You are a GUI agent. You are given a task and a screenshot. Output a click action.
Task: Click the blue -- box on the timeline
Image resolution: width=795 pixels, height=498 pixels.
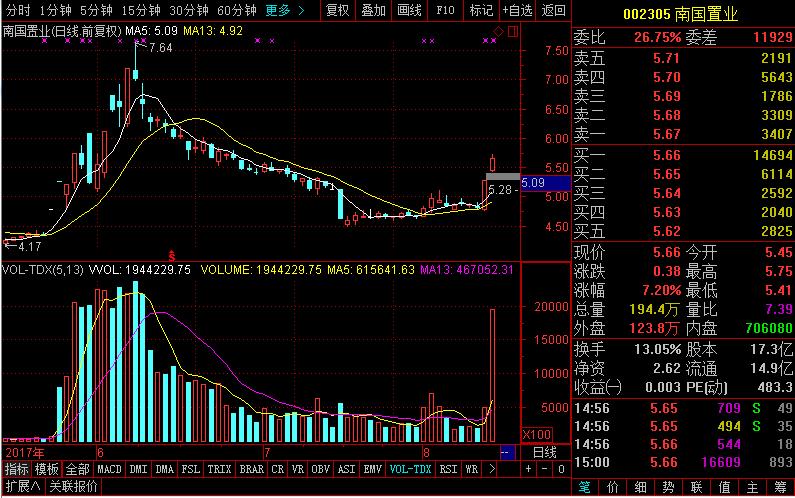507,452
